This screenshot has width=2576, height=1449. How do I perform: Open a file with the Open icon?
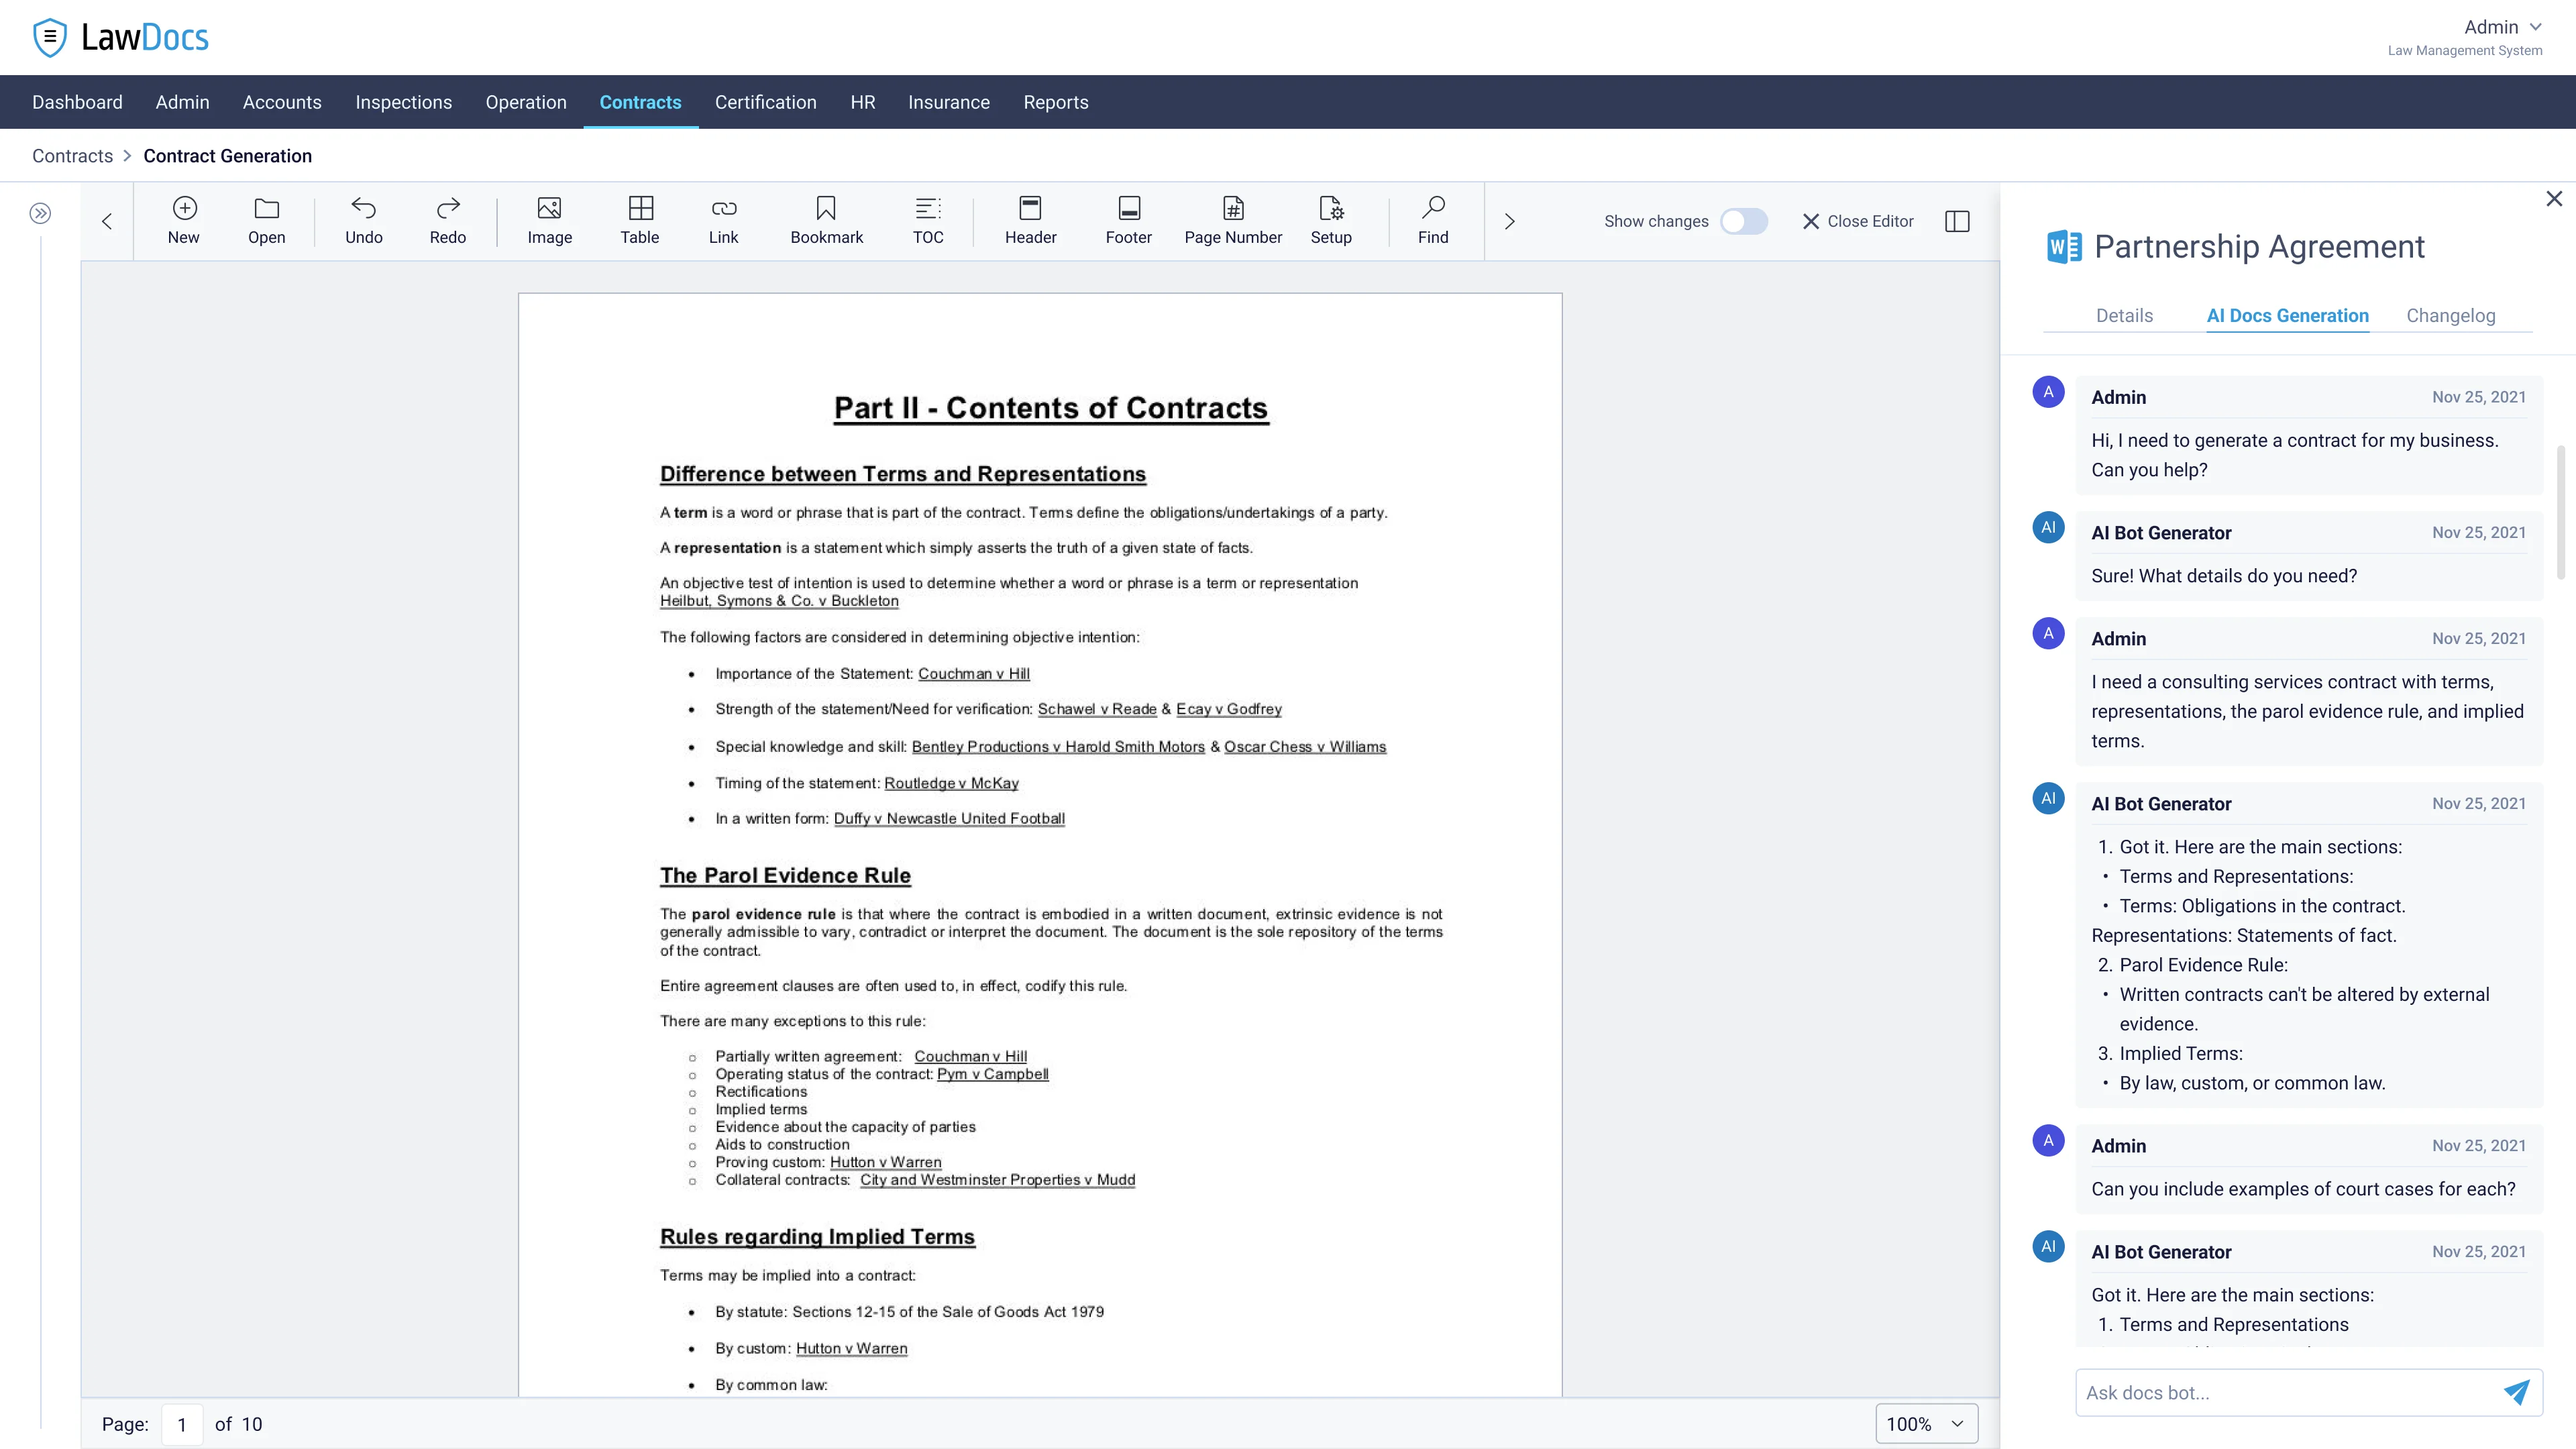[267, 221]
